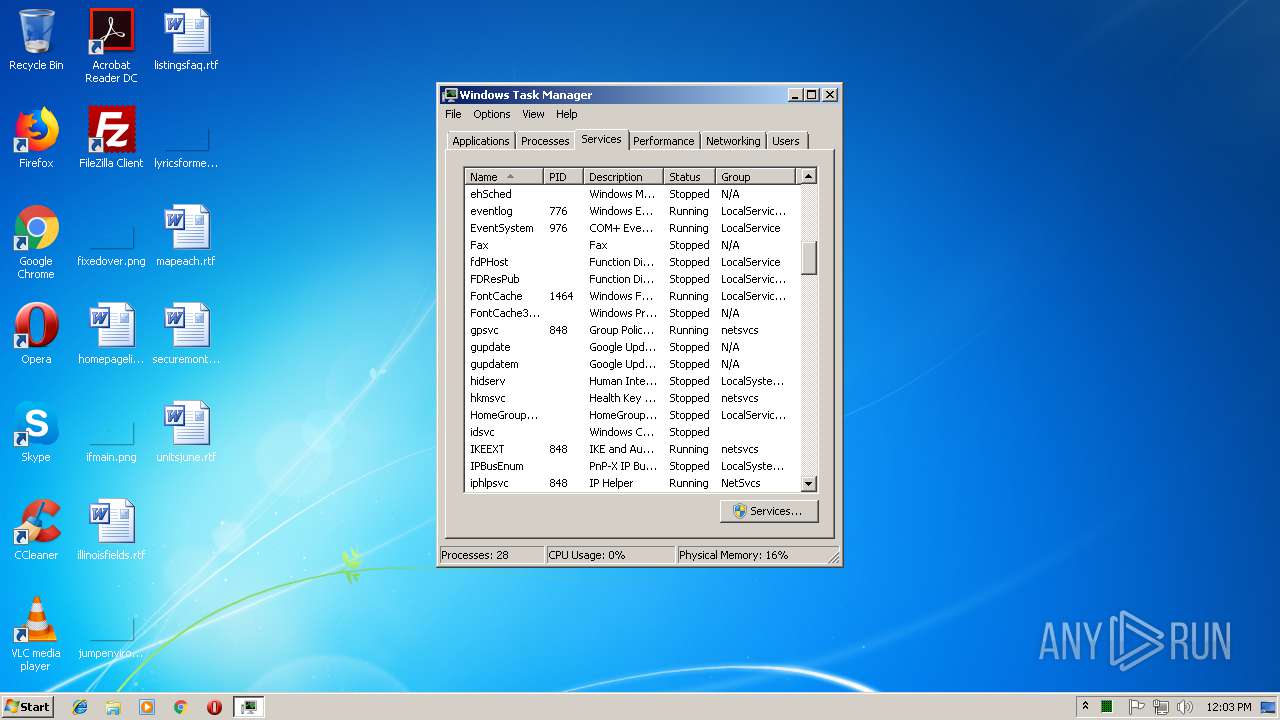Click the taskbar clock showing 12:03 PM
The height and width of the screenshot is (720, 1280).
tap(1228, 707)
